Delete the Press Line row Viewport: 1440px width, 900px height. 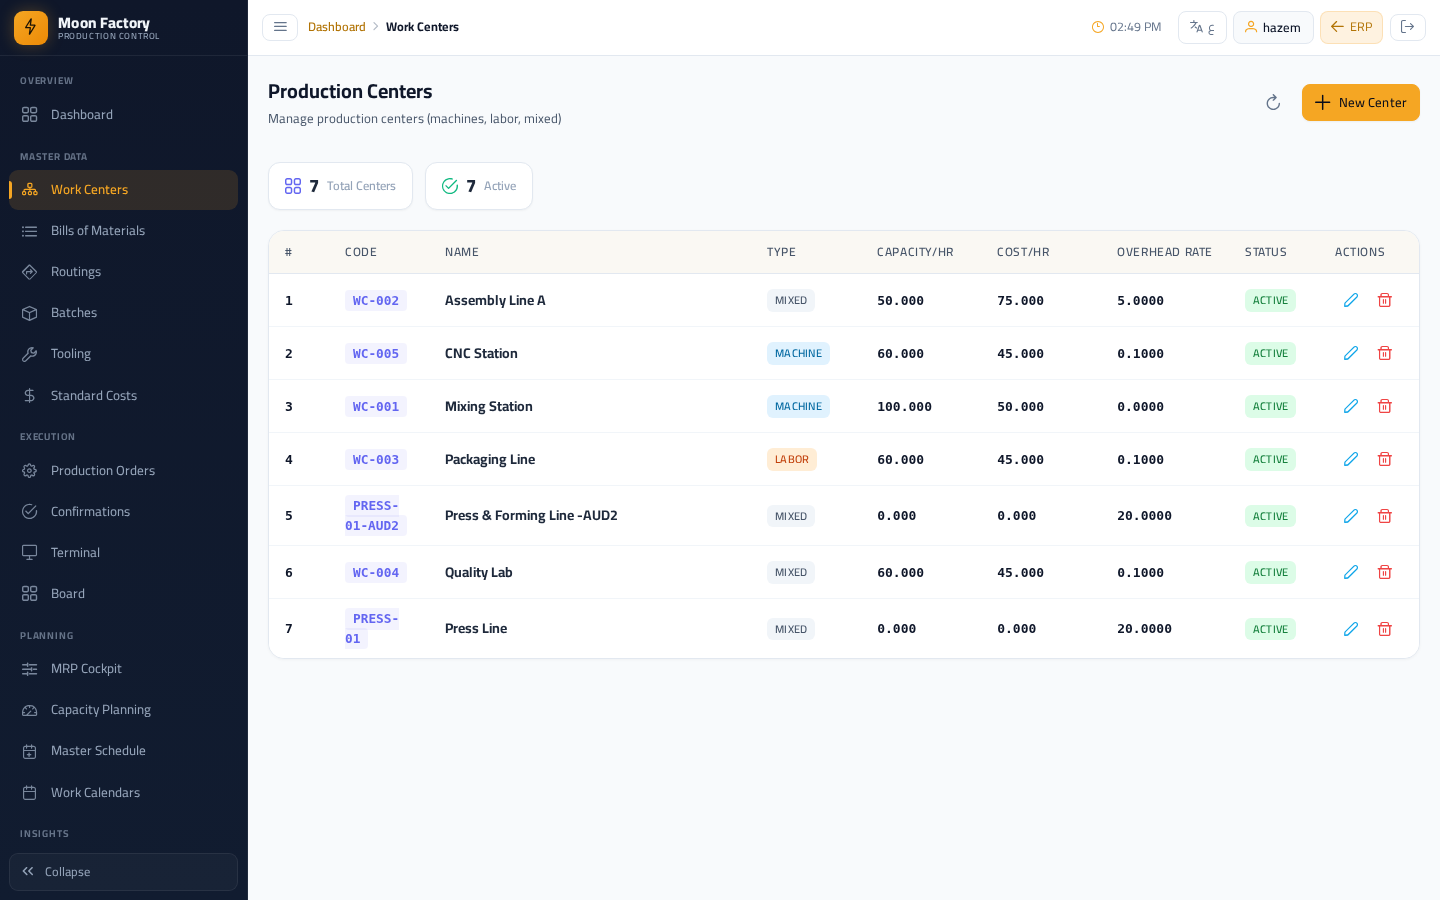point(1385,629)
